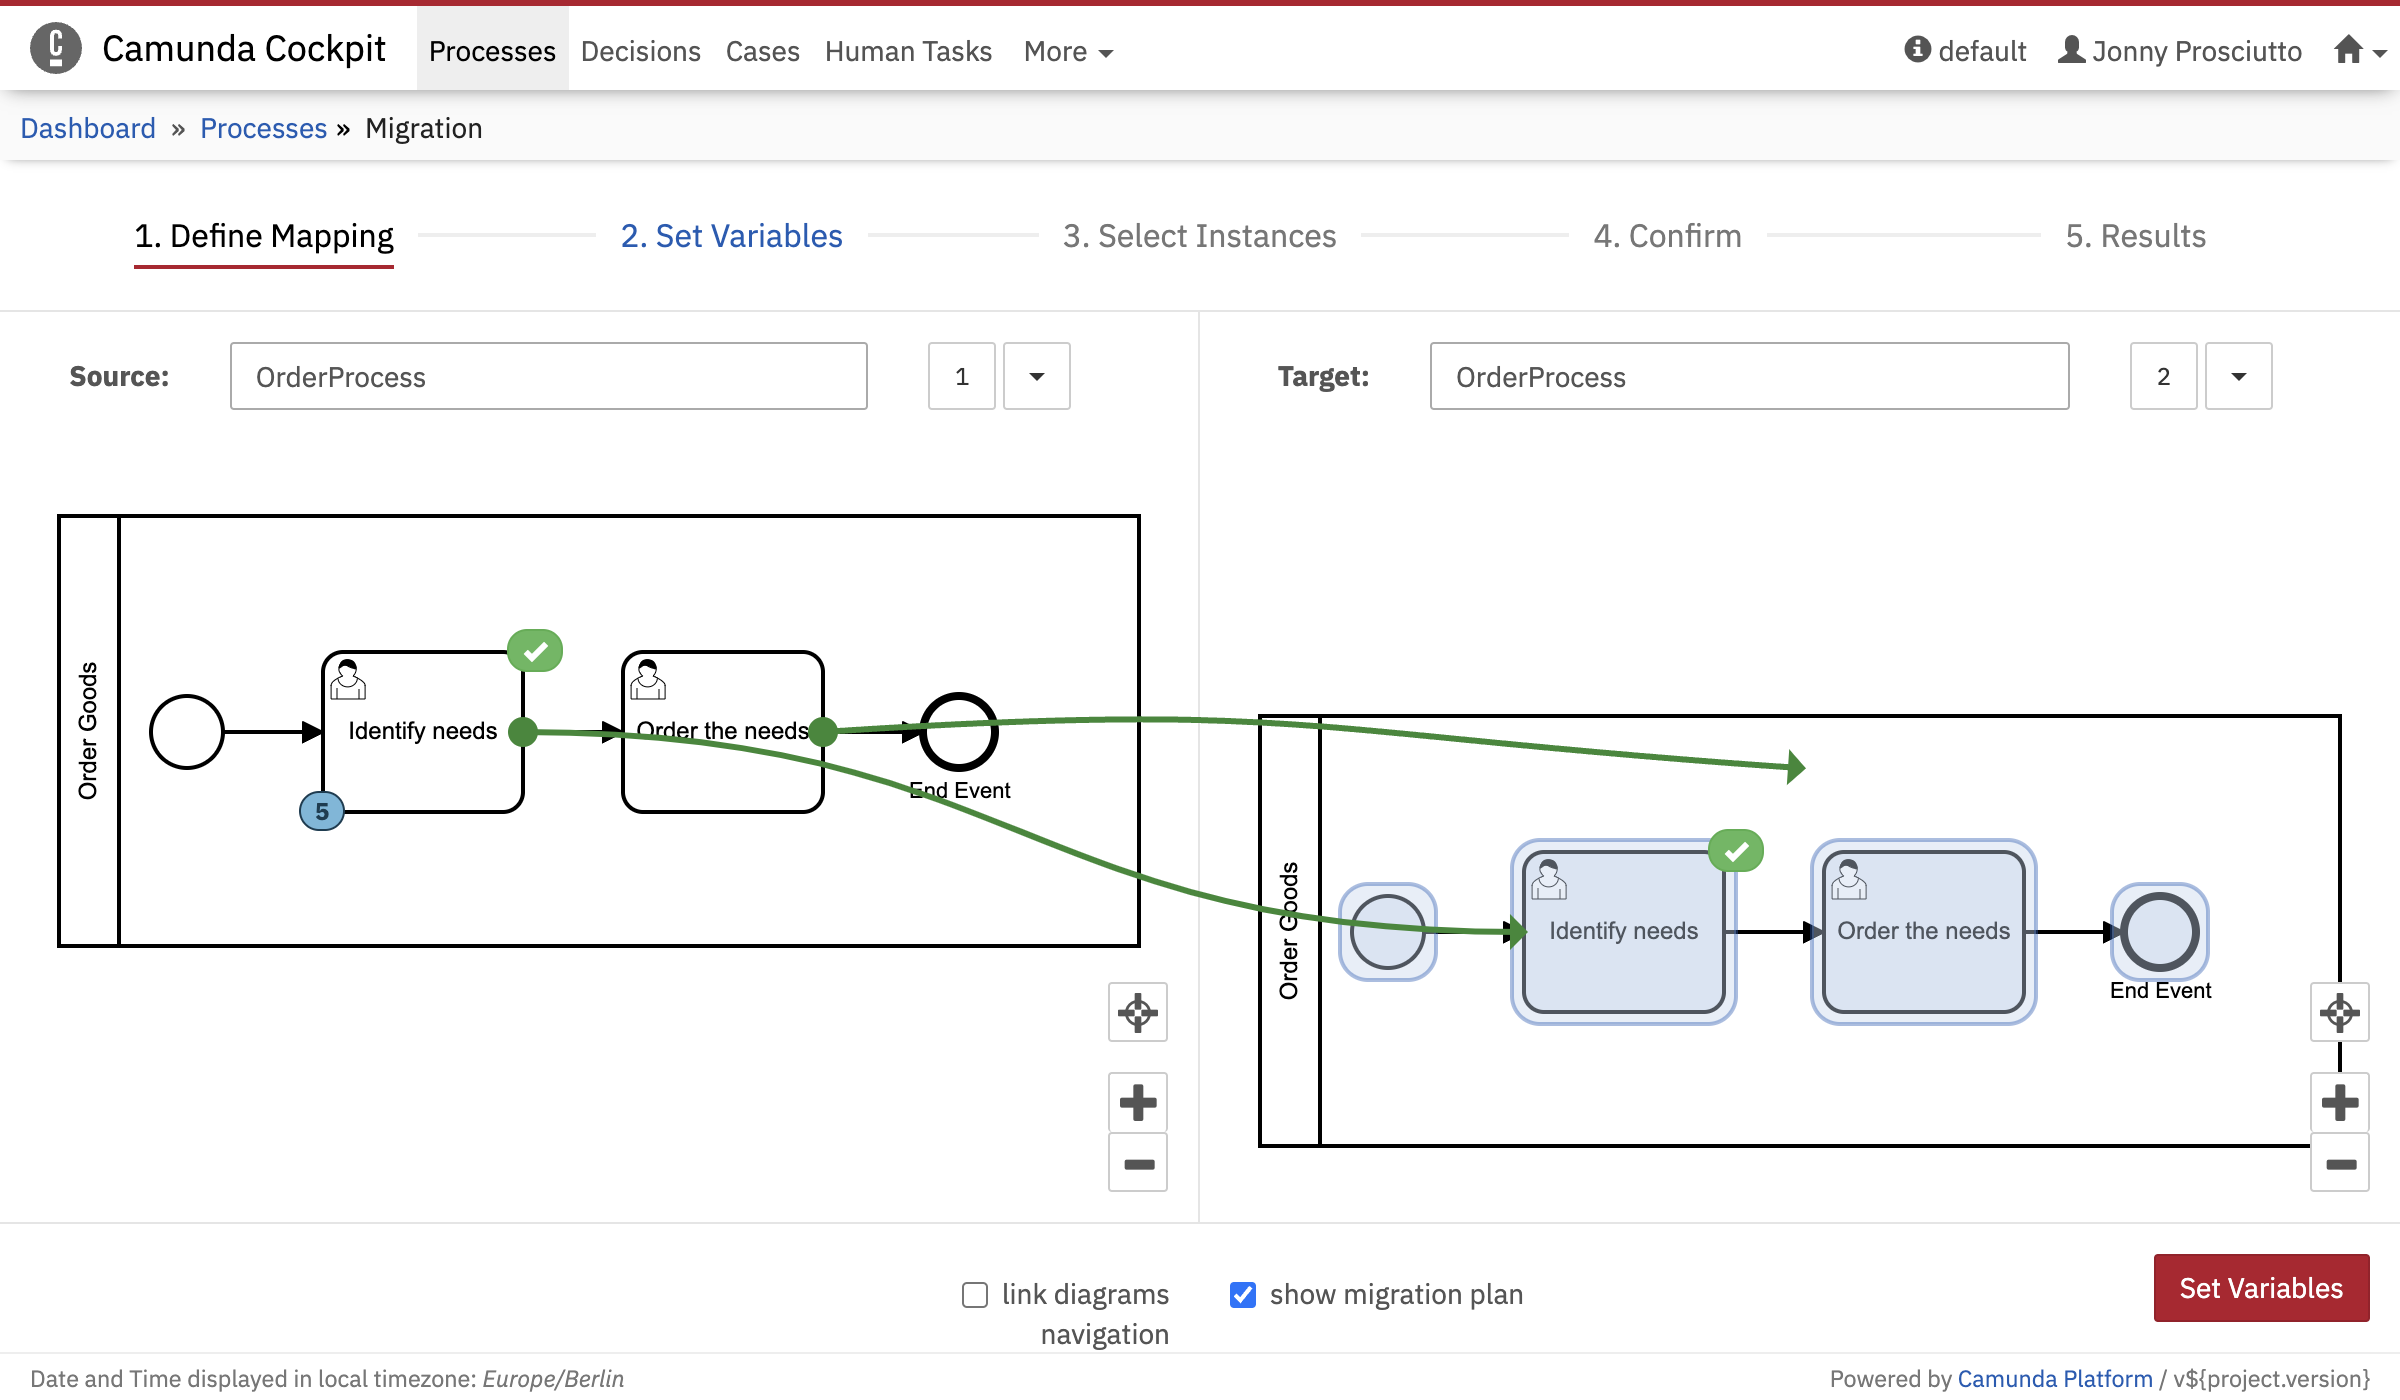Zoom in on source diagram

point(1138,1103)
